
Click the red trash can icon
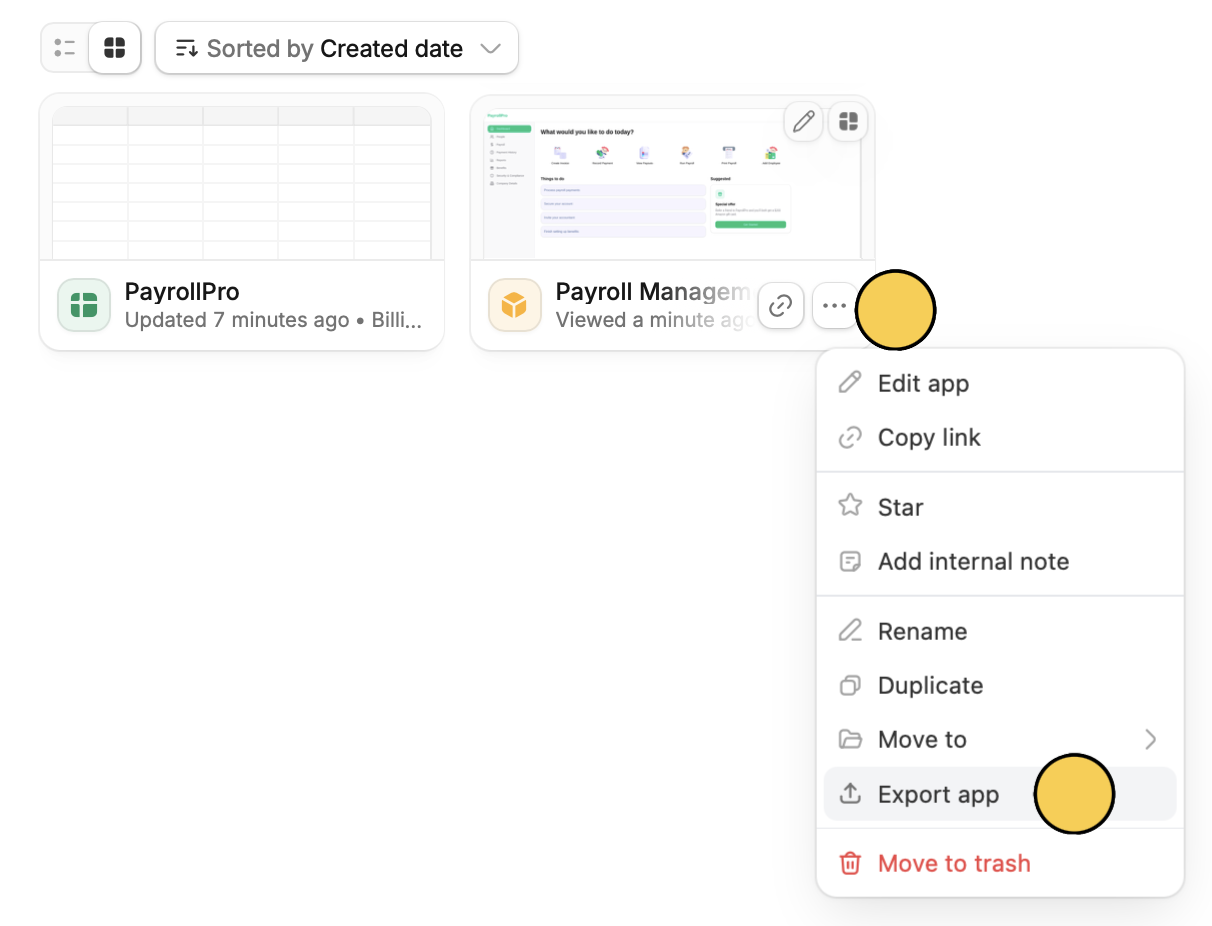850,863
